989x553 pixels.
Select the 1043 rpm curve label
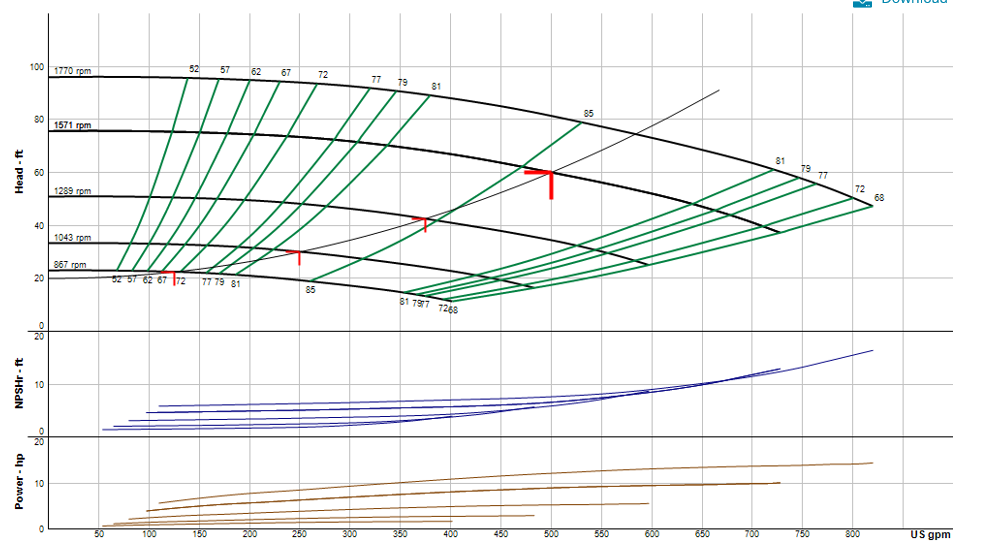tap(72, 238)
